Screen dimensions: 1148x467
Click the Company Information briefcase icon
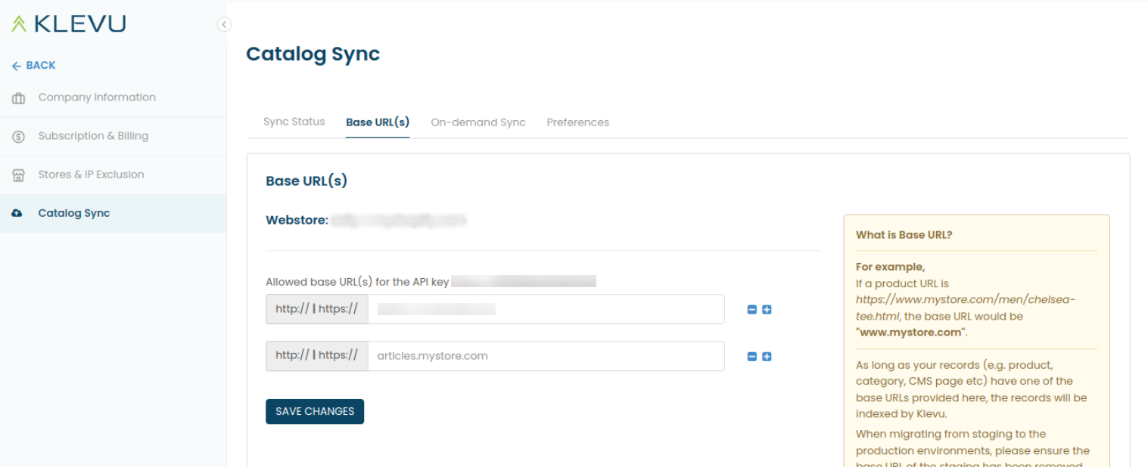coord(19,98)
